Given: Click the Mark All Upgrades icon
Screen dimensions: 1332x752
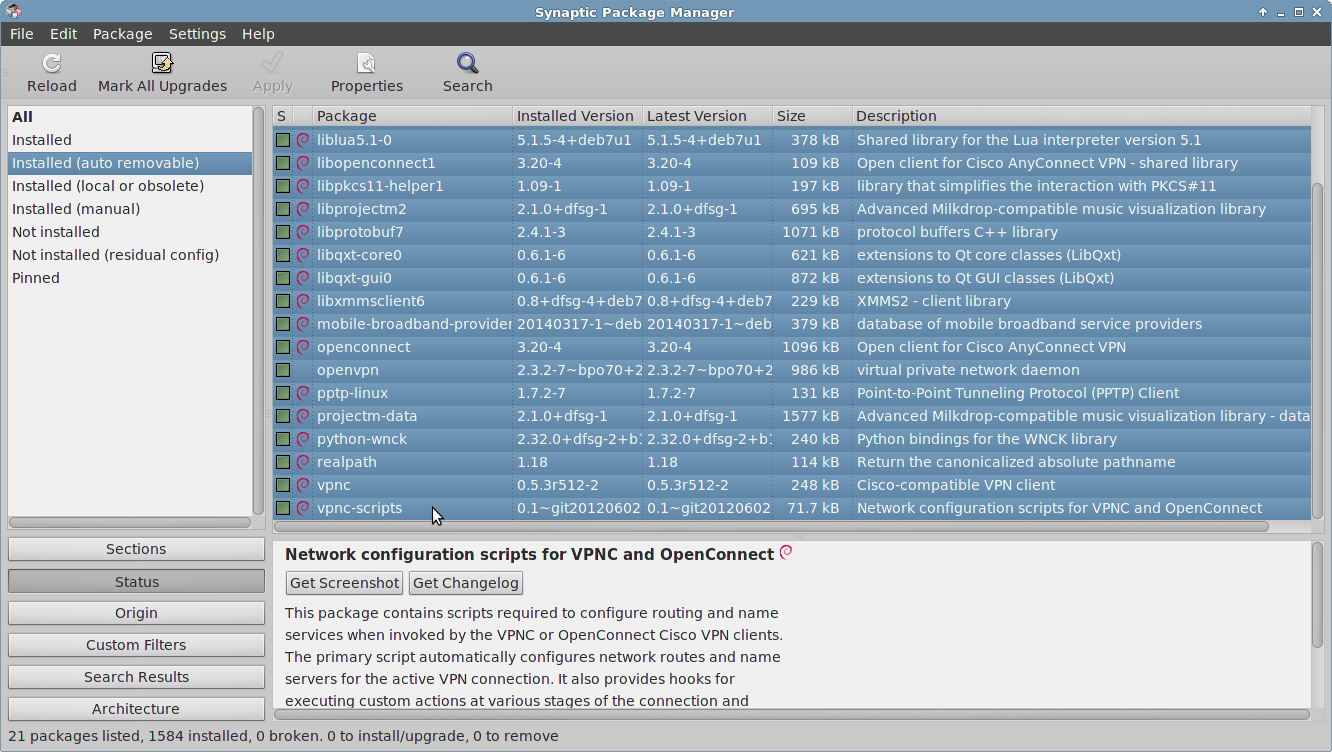Looking at the screenshot, I should point(163,64).
